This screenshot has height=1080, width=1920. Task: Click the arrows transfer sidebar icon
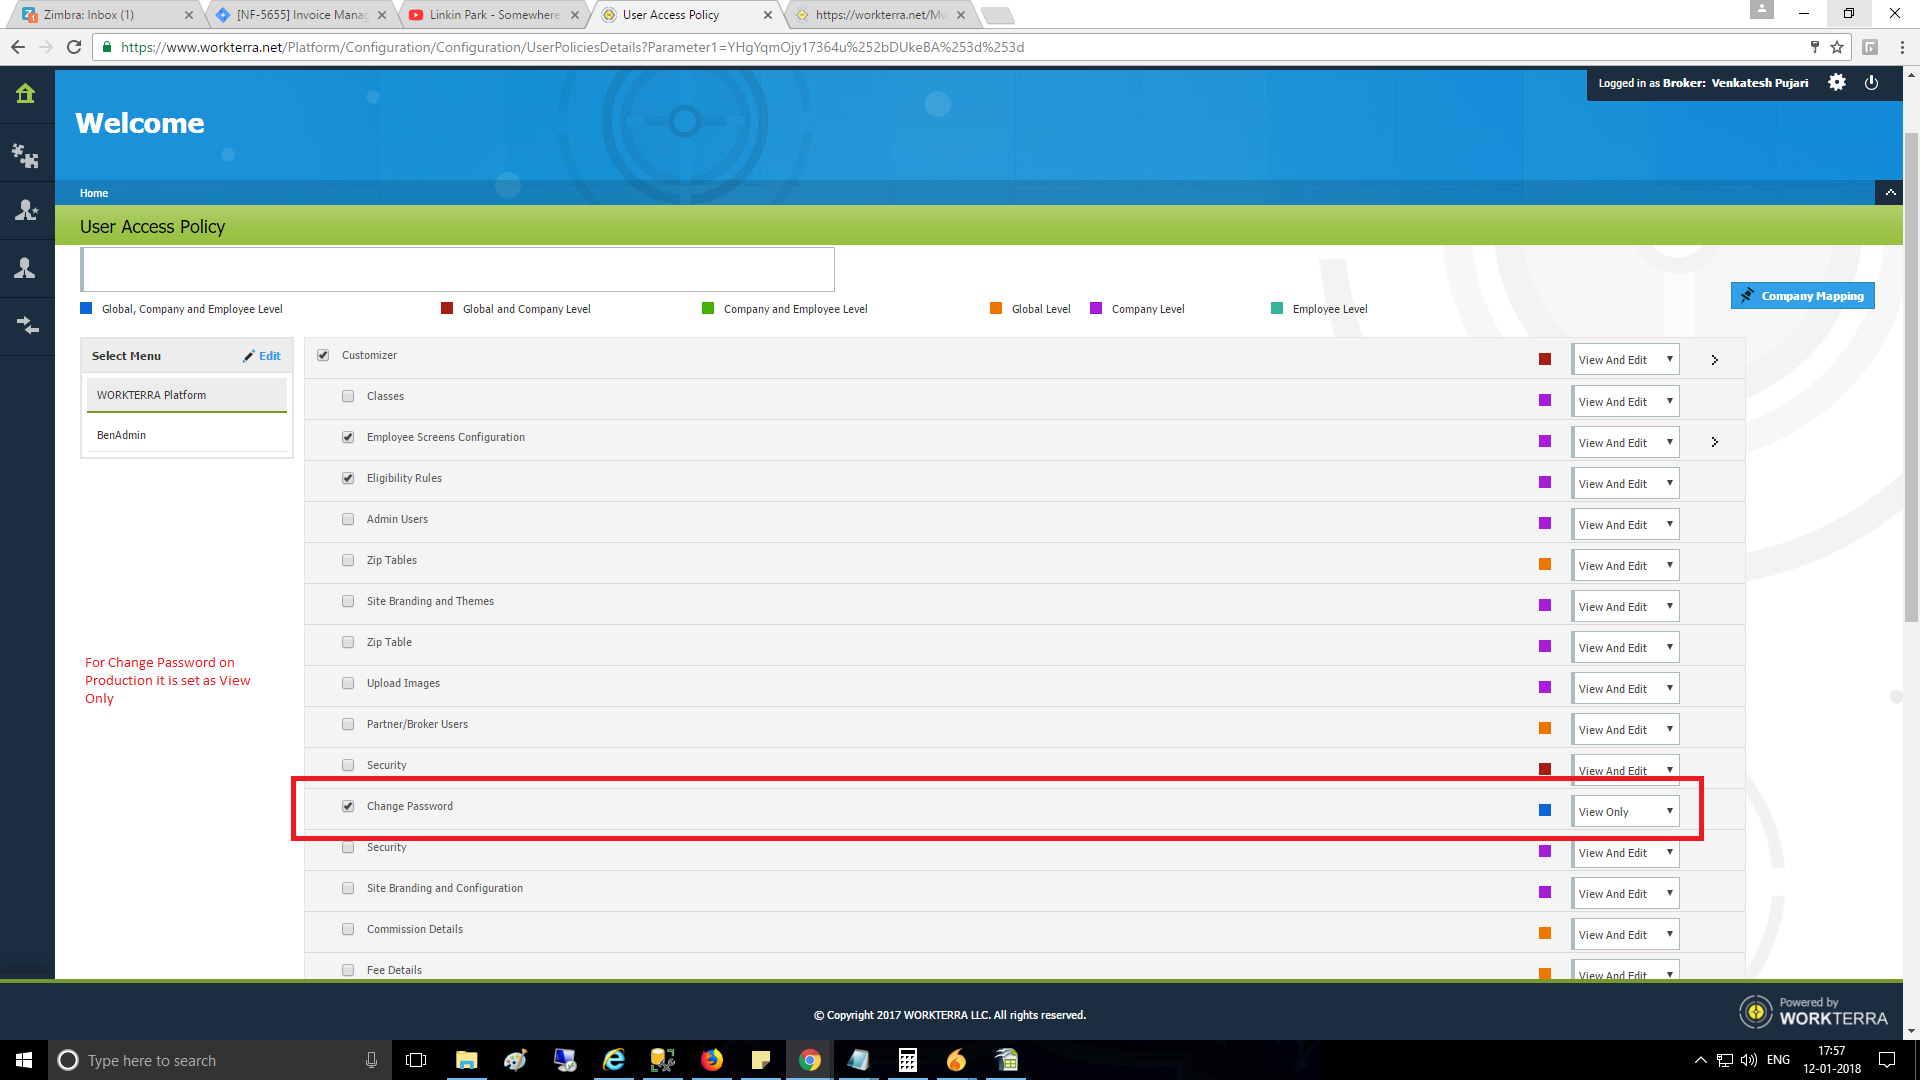click(27, 325)
